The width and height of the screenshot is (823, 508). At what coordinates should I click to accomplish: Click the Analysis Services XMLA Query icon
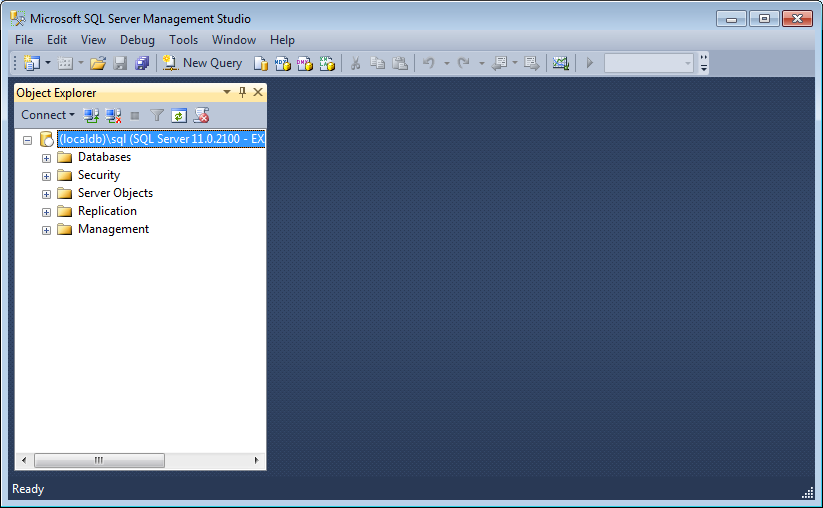coord(327,64)
